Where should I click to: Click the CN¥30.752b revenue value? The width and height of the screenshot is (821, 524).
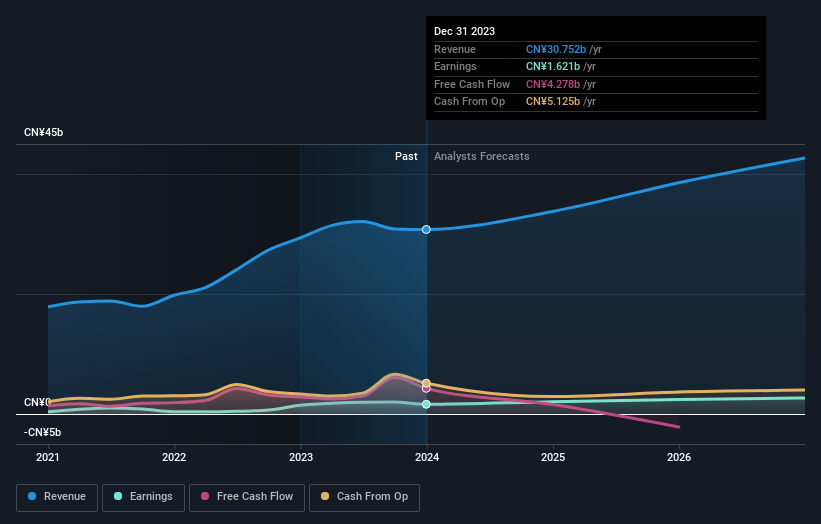pyautogui.click(x=556, y=49)
